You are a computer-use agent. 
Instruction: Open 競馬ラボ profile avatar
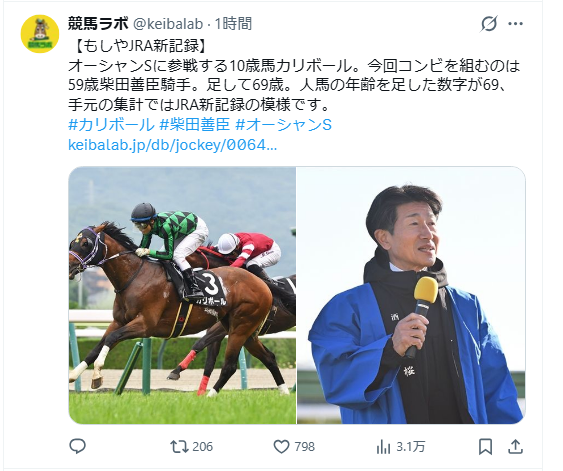(40, 34)
